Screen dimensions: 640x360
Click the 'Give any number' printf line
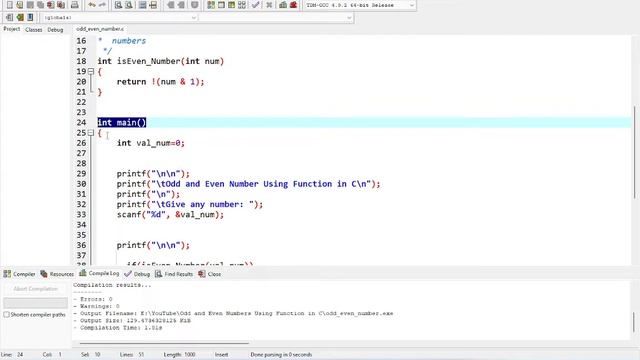click(x=190, y=204)
